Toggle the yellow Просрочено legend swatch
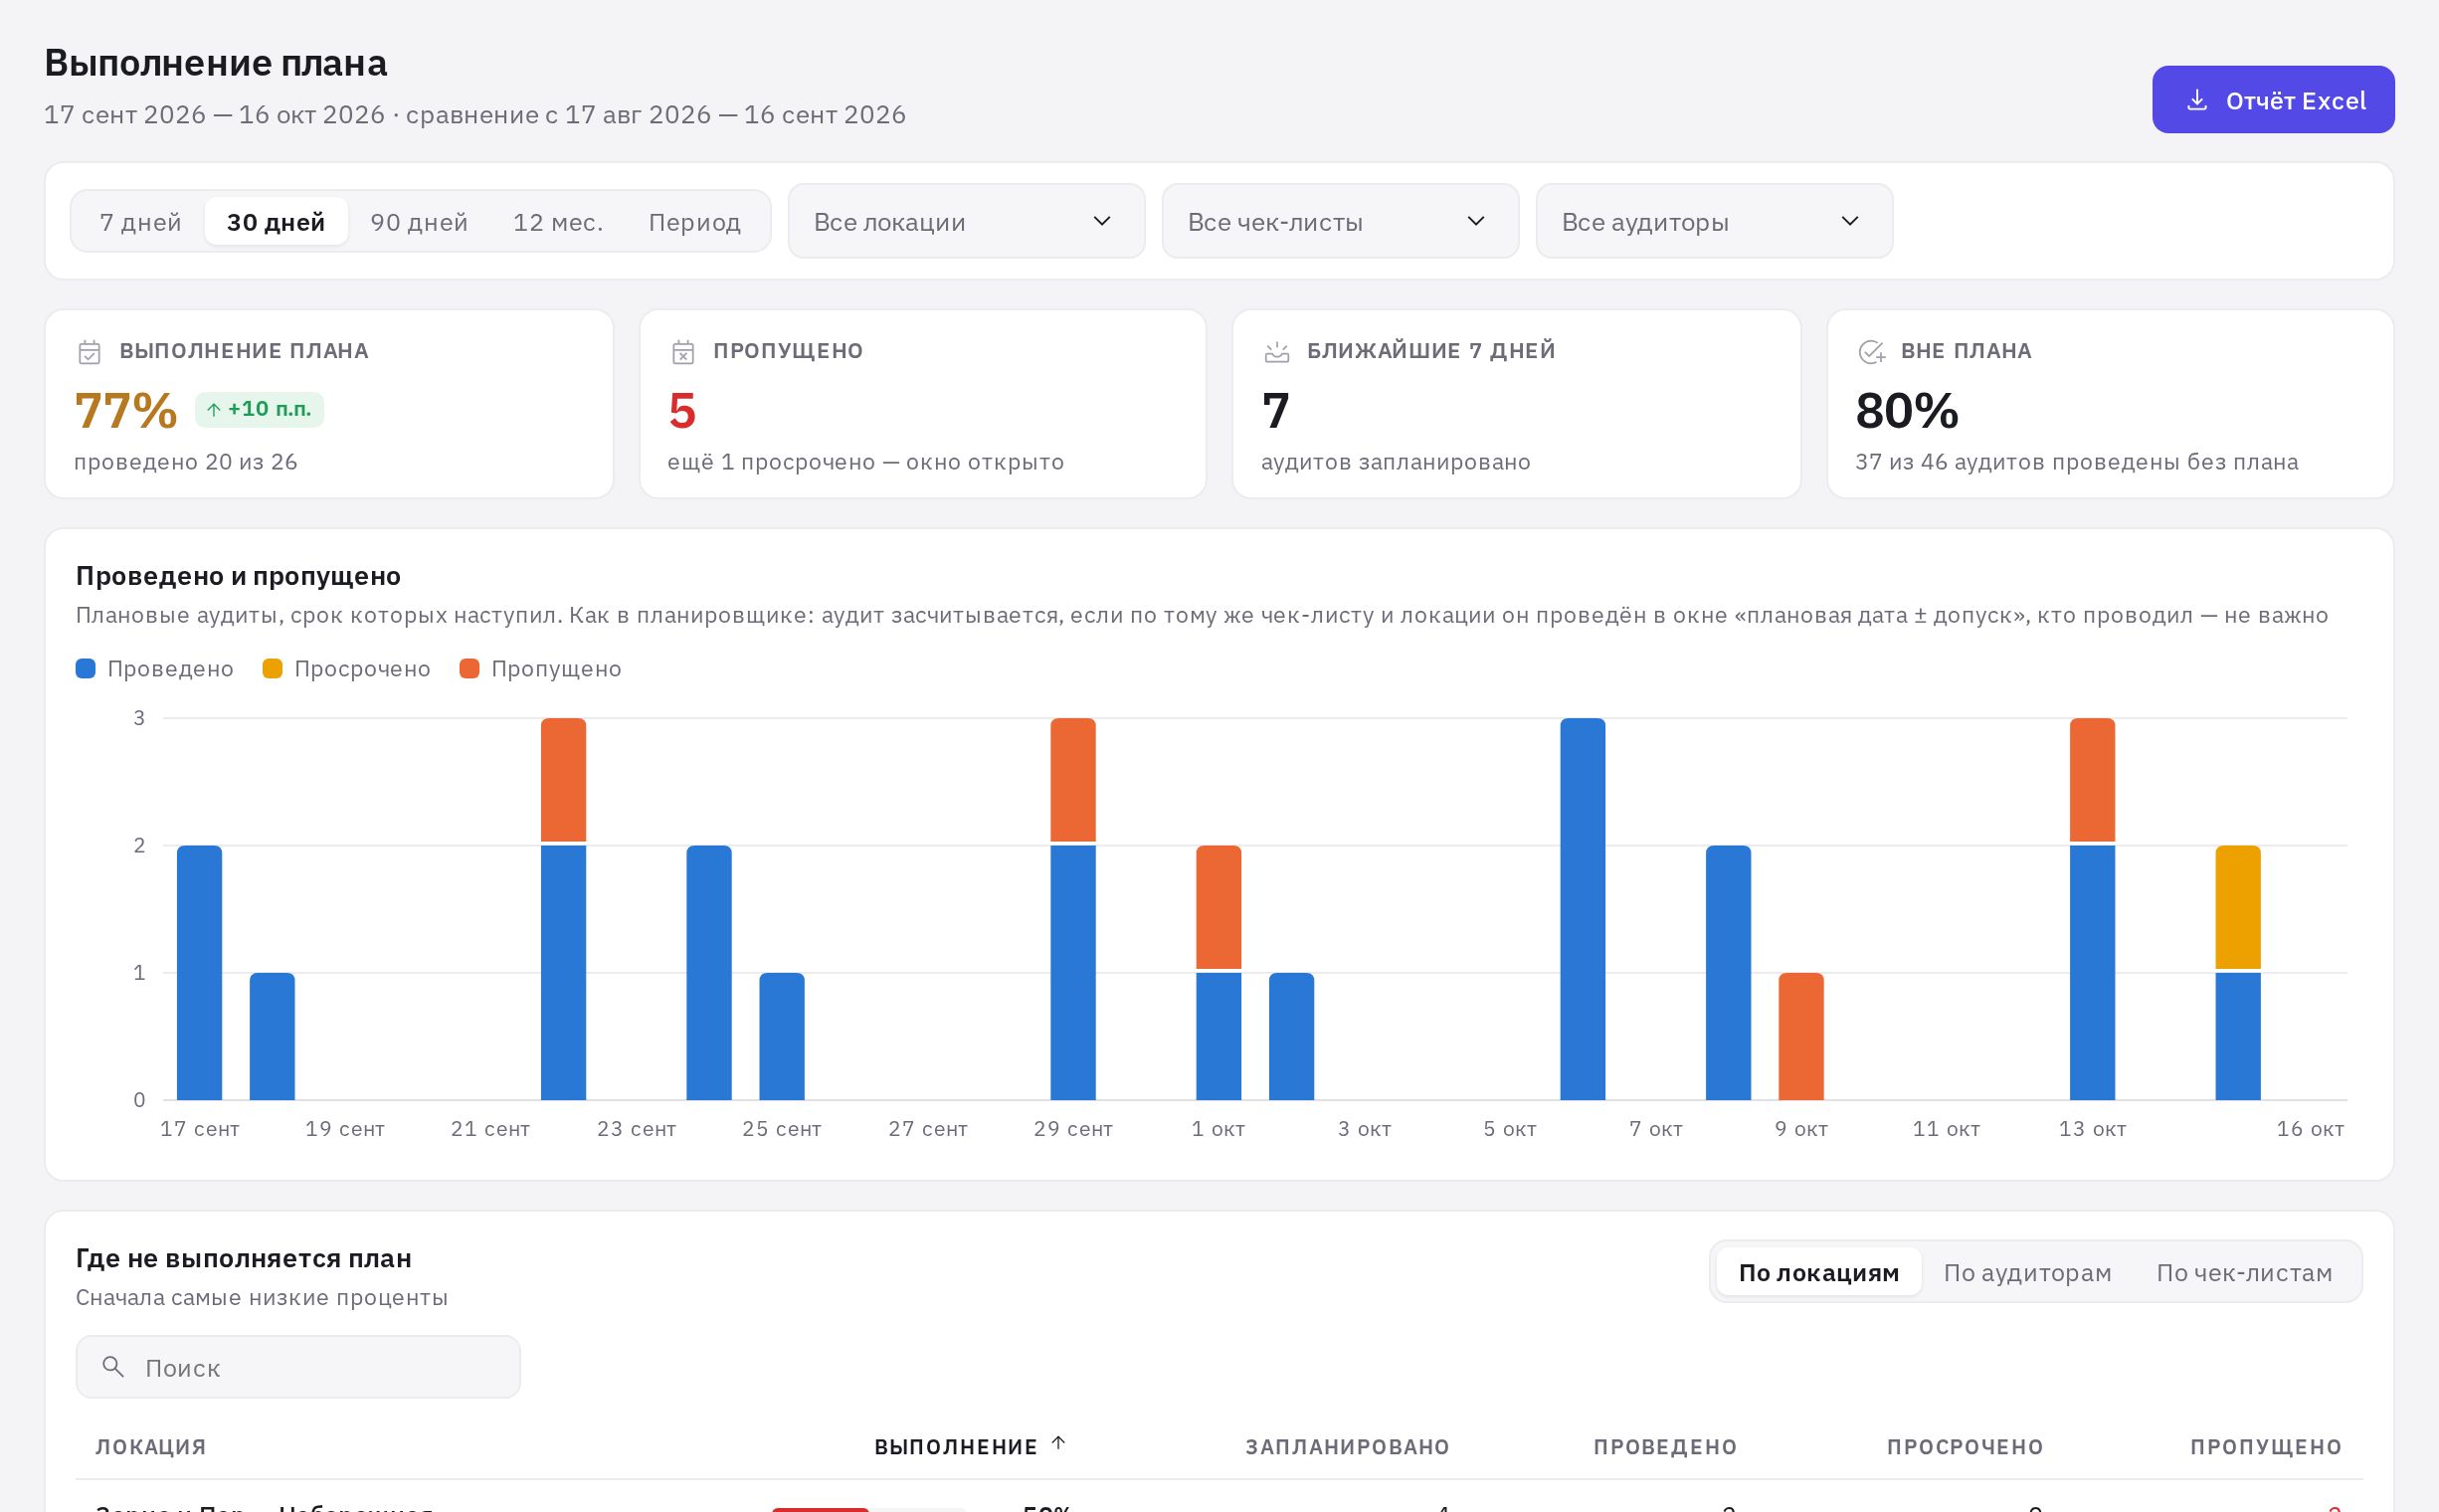Viewport: 2439px width, 1512px height. click(272, 669)
